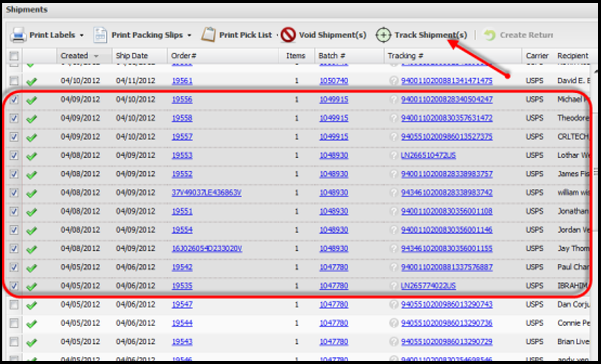Image resolution: width=601 pixels, height=364 pixels.
Task: Open the Print Labels dropdown arrow
Action: [82, 35]
